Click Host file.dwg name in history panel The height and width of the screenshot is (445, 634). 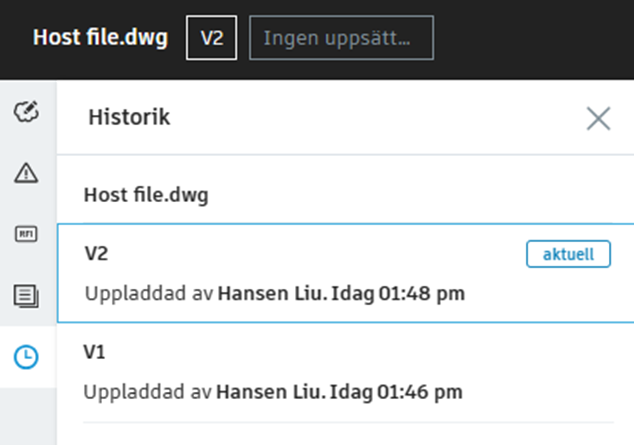tap(146, 195)
